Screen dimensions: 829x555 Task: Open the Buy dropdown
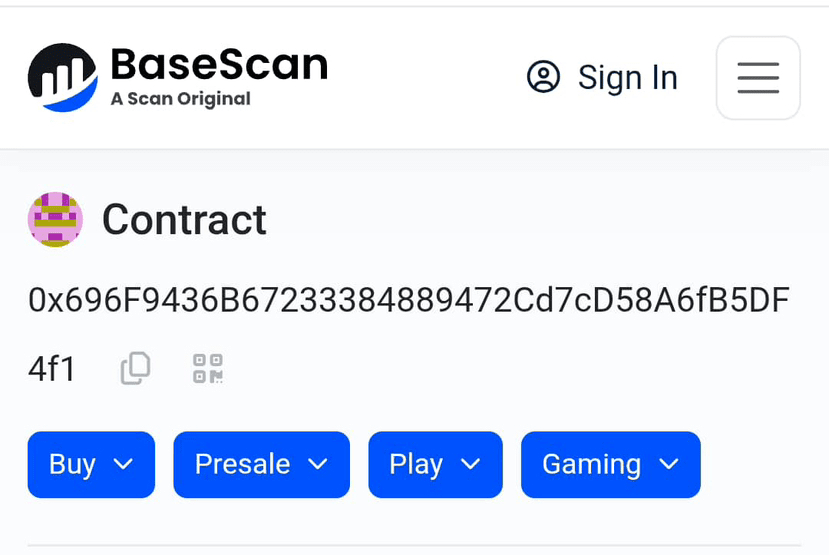pyautogui.click(x=91, y=465)
